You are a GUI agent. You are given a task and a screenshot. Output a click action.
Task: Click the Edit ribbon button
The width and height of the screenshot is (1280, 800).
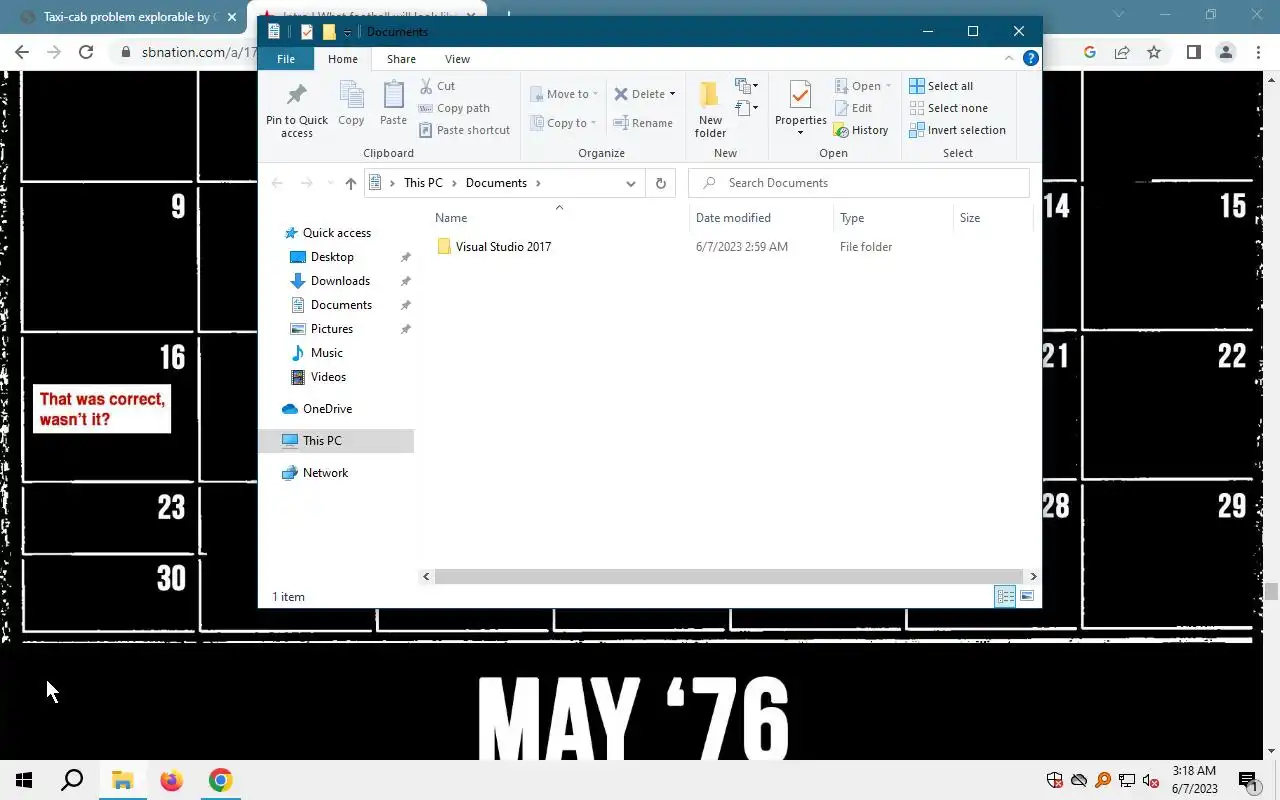point(852,108)
